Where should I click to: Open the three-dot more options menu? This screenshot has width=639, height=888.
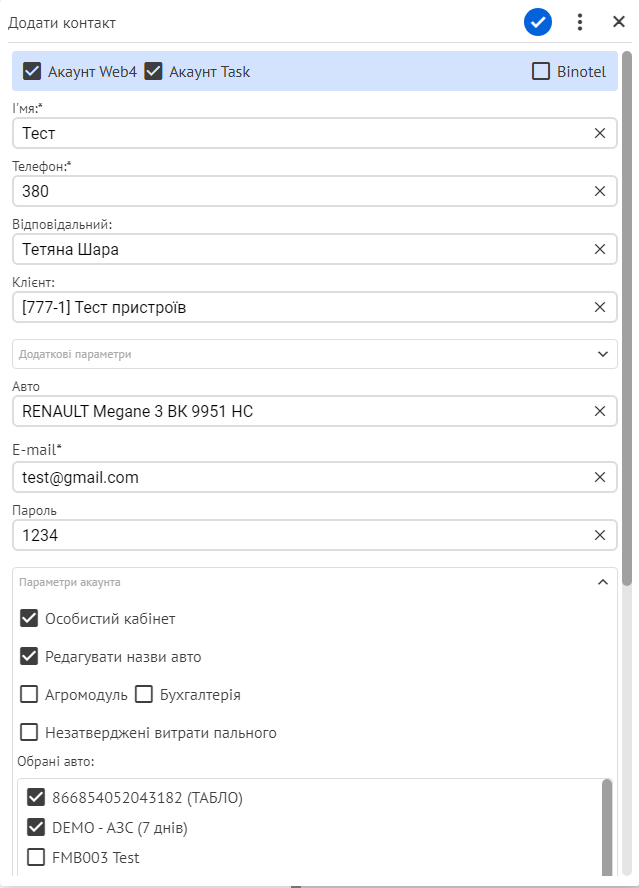580,22
